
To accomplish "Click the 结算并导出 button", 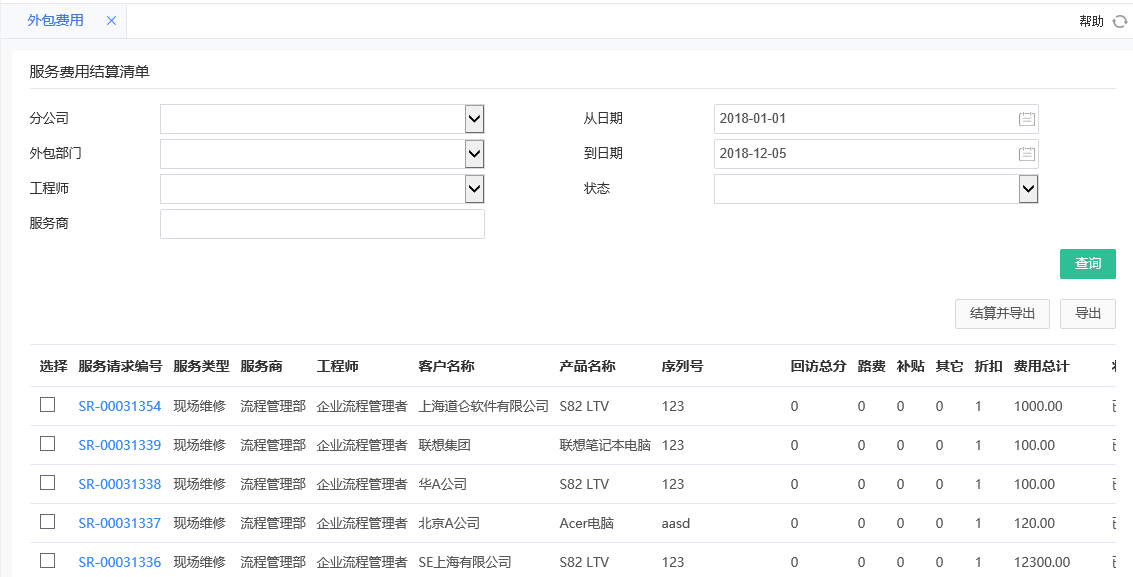I will (x=1004, y=313).
